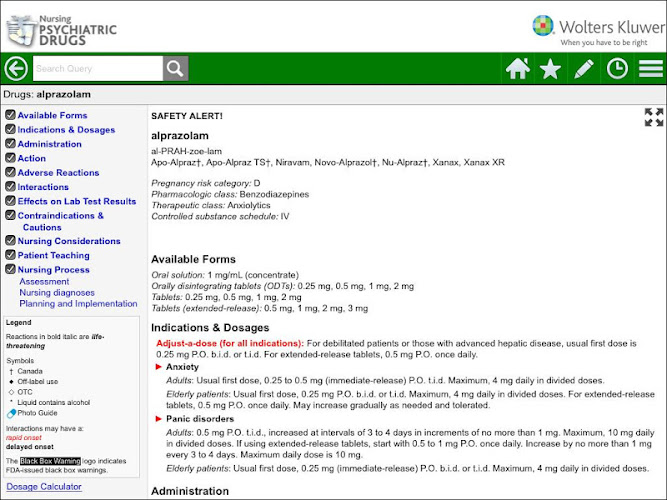
Task: Click the 'delayed onset' legend text
Action: point(30,447)
